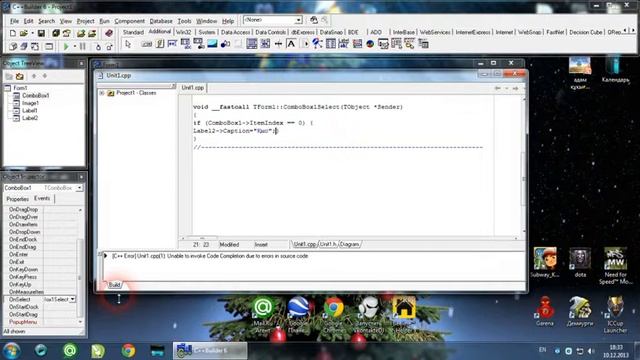The image size is (640, 360).
Task: Switch to Object Inspector Properties tab
Action: (18, 199)
